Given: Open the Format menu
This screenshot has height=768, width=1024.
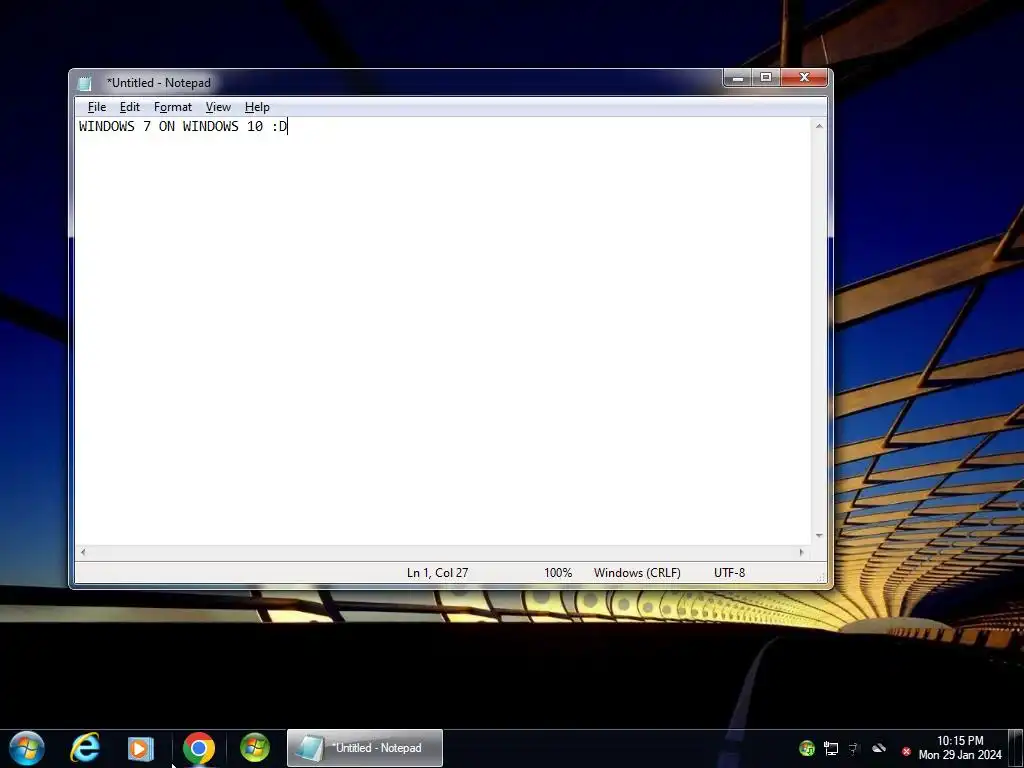Looking at the screenshot, I should point(172,107).
